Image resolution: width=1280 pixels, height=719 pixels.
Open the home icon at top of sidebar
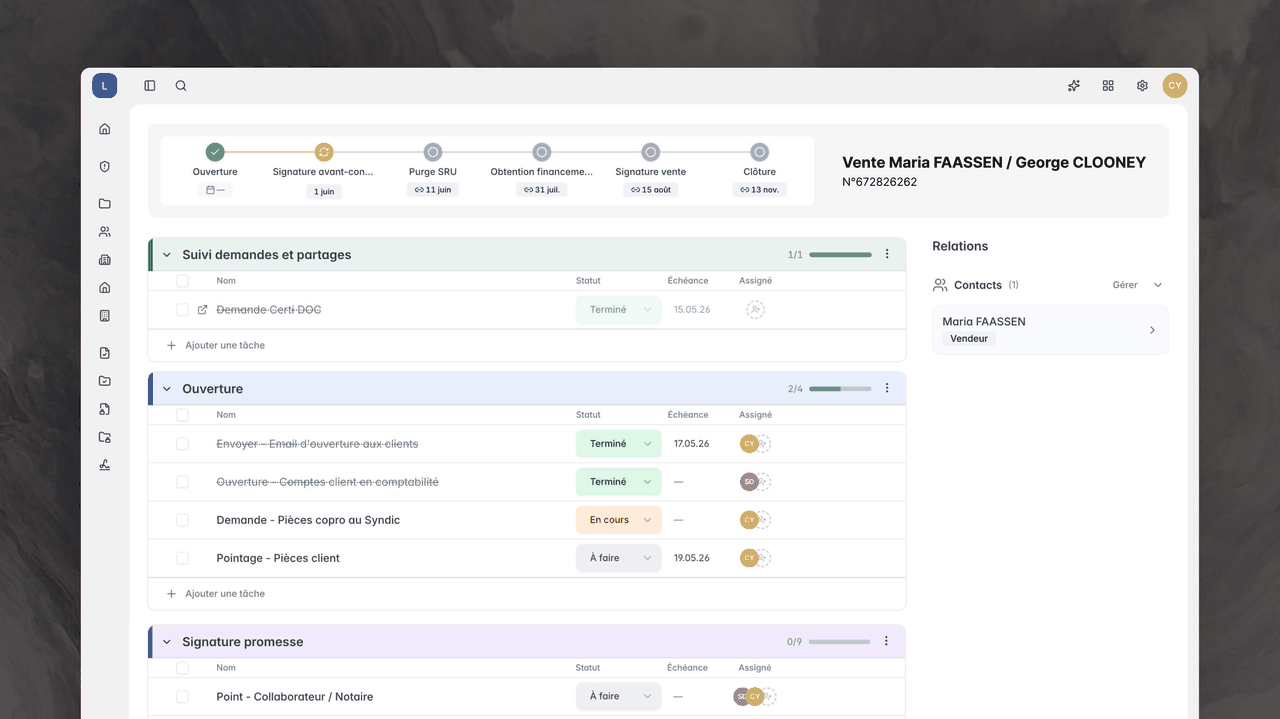(x=105, y=129)
